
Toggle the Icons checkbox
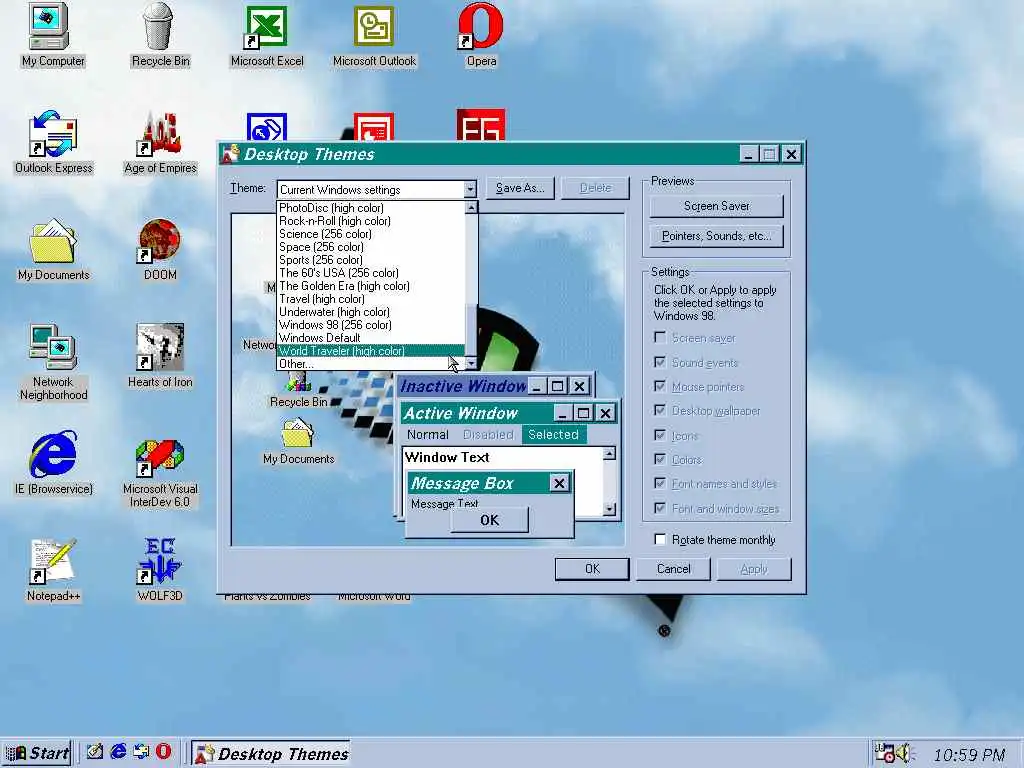click(660, 435)
